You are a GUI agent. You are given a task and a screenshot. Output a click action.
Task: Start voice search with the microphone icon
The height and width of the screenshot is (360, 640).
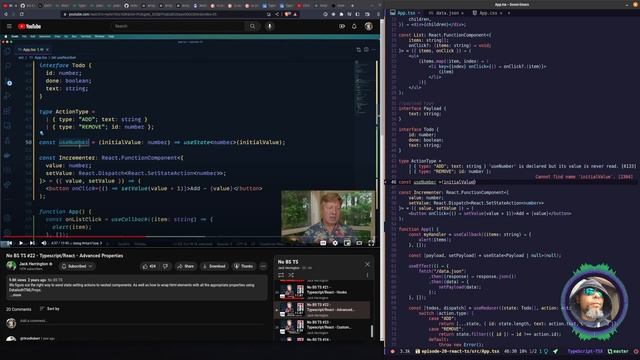tap(269, 26)
